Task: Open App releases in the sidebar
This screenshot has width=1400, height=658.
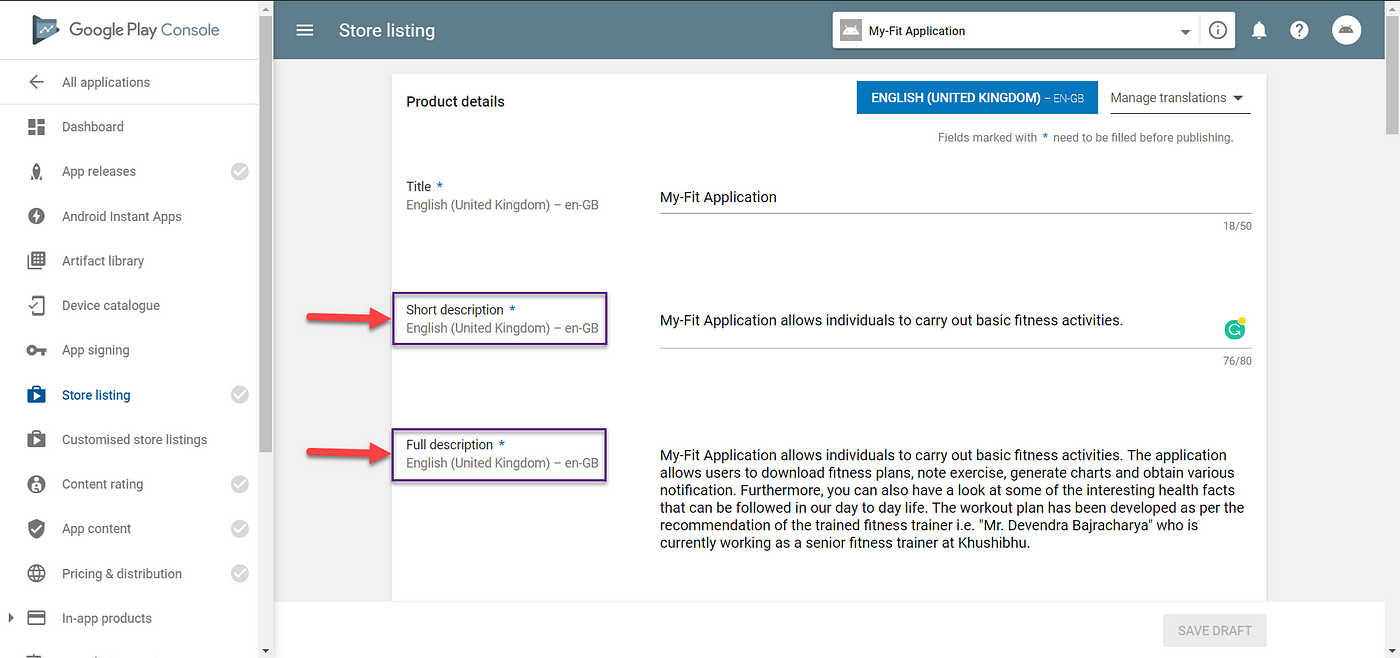Action: 99,172
